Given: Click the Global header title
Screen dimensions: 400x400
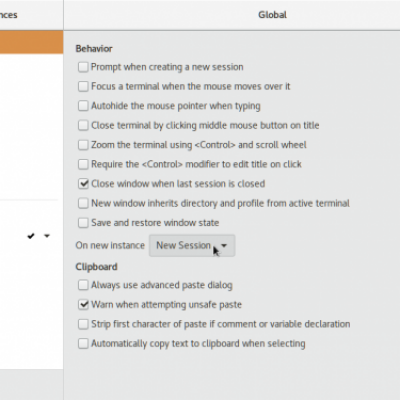Looking at the screenshot, I should point(272,15).
